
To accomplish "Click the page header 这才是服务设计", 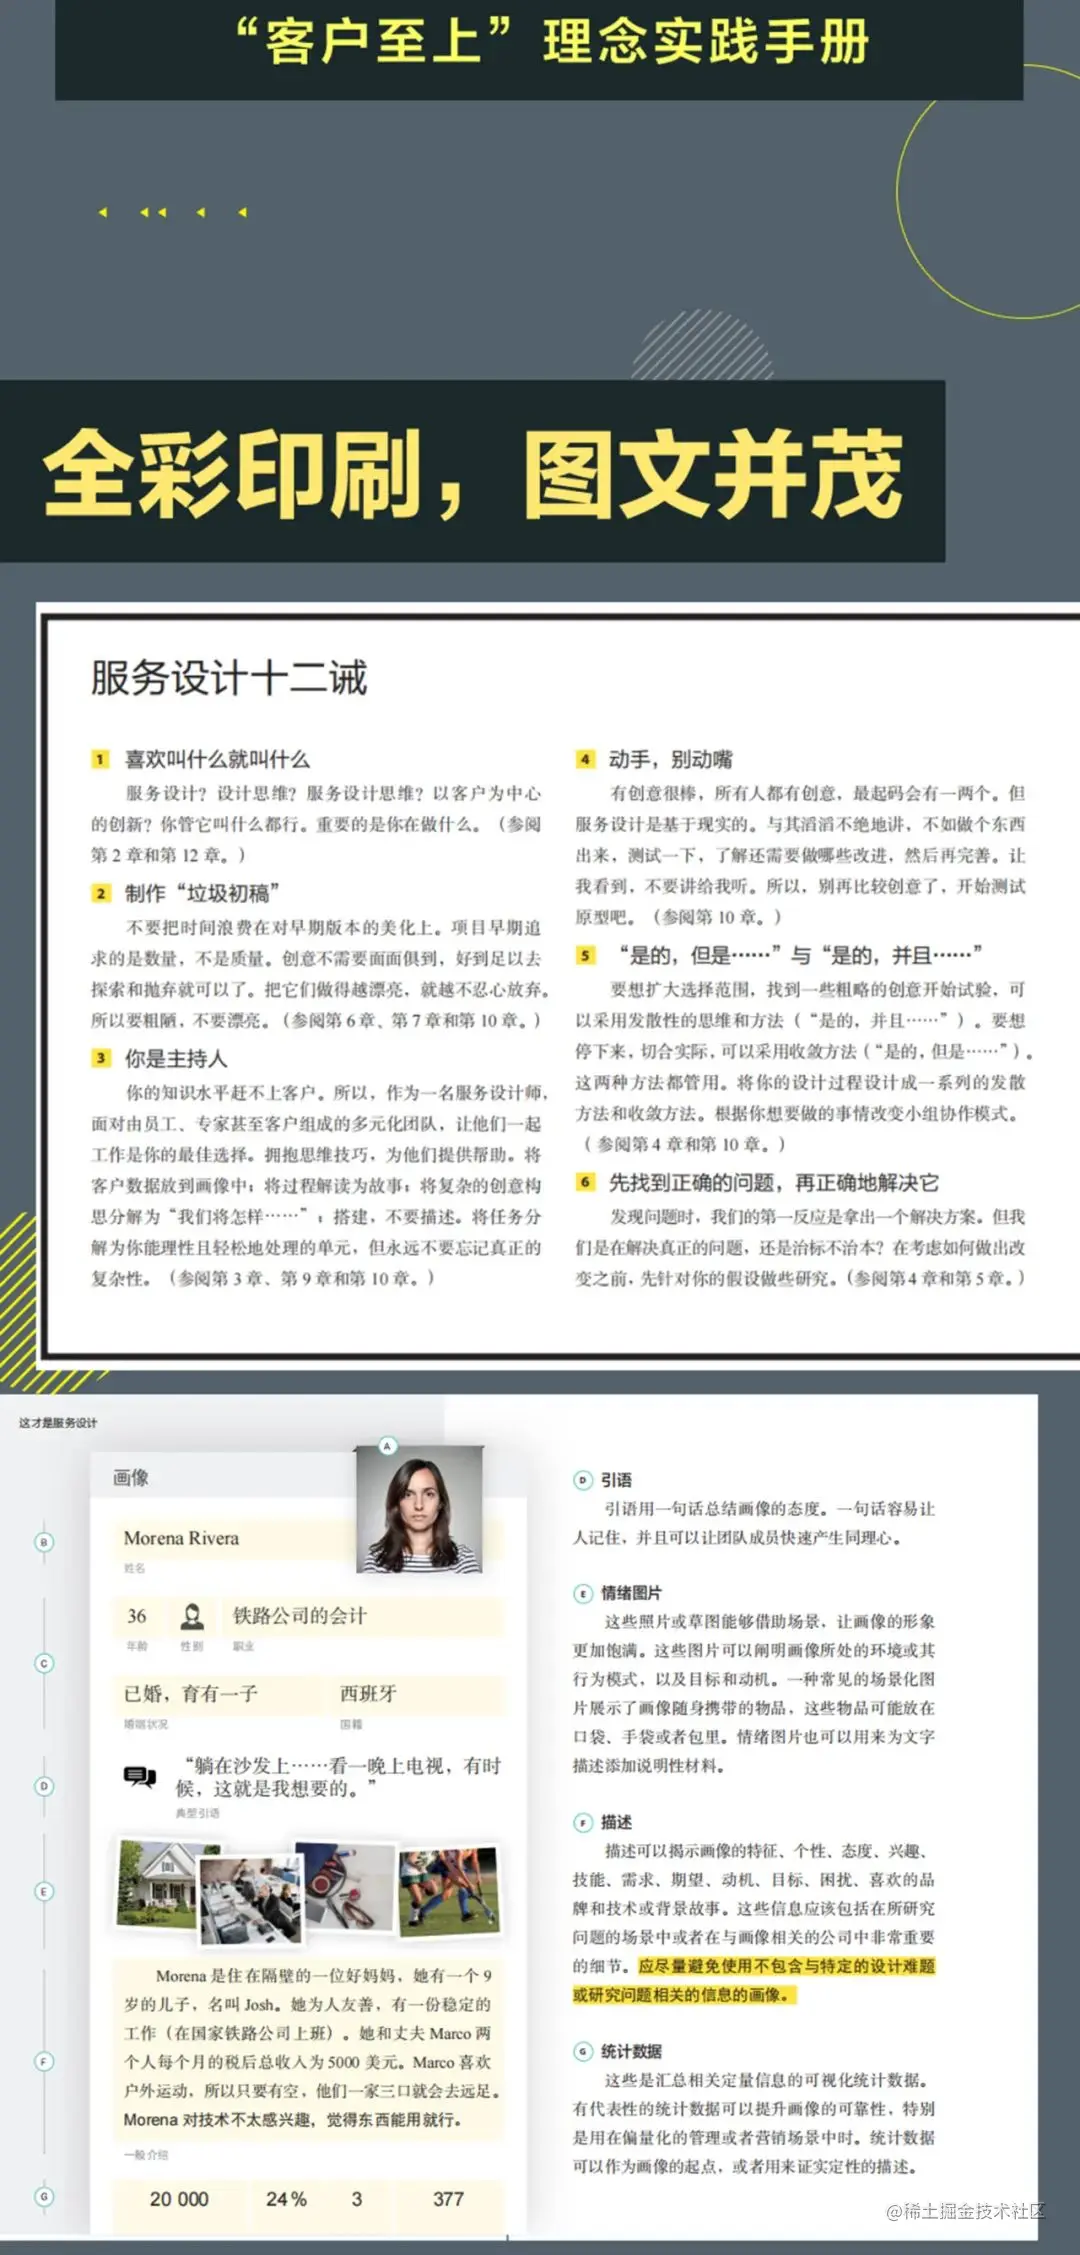I will [58, 1423].
